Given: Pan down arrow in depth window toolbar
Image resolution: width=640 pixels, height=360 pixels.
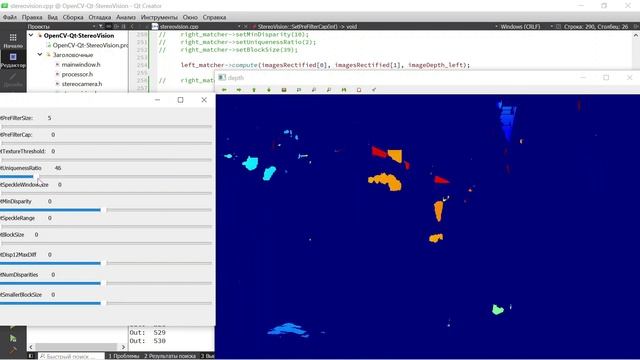Looking at the screenshot, I should click(269, 90).
